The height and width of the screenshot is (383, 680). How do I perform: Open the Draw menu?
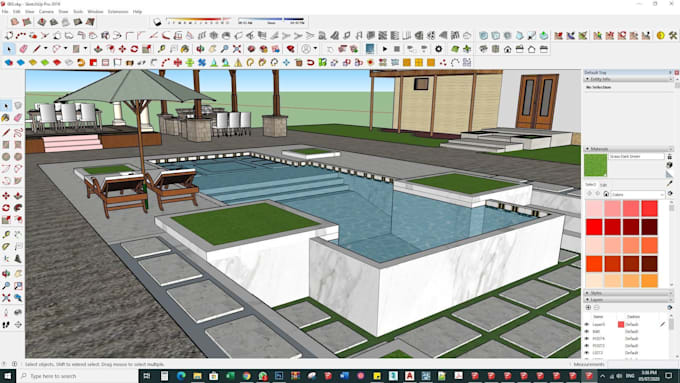(x=63, y=12)
